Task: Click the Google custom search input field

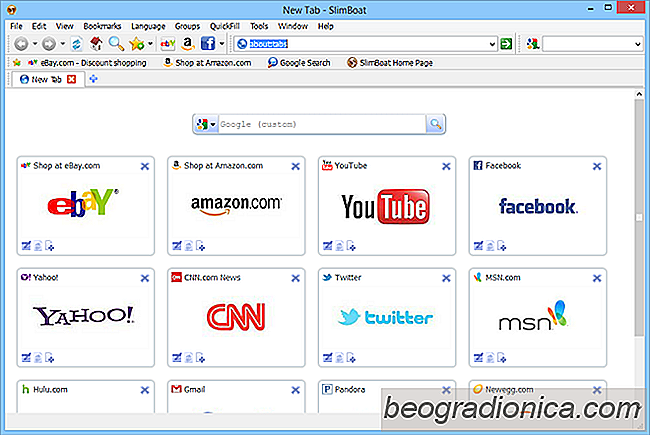Action: [x=322, y=124]
